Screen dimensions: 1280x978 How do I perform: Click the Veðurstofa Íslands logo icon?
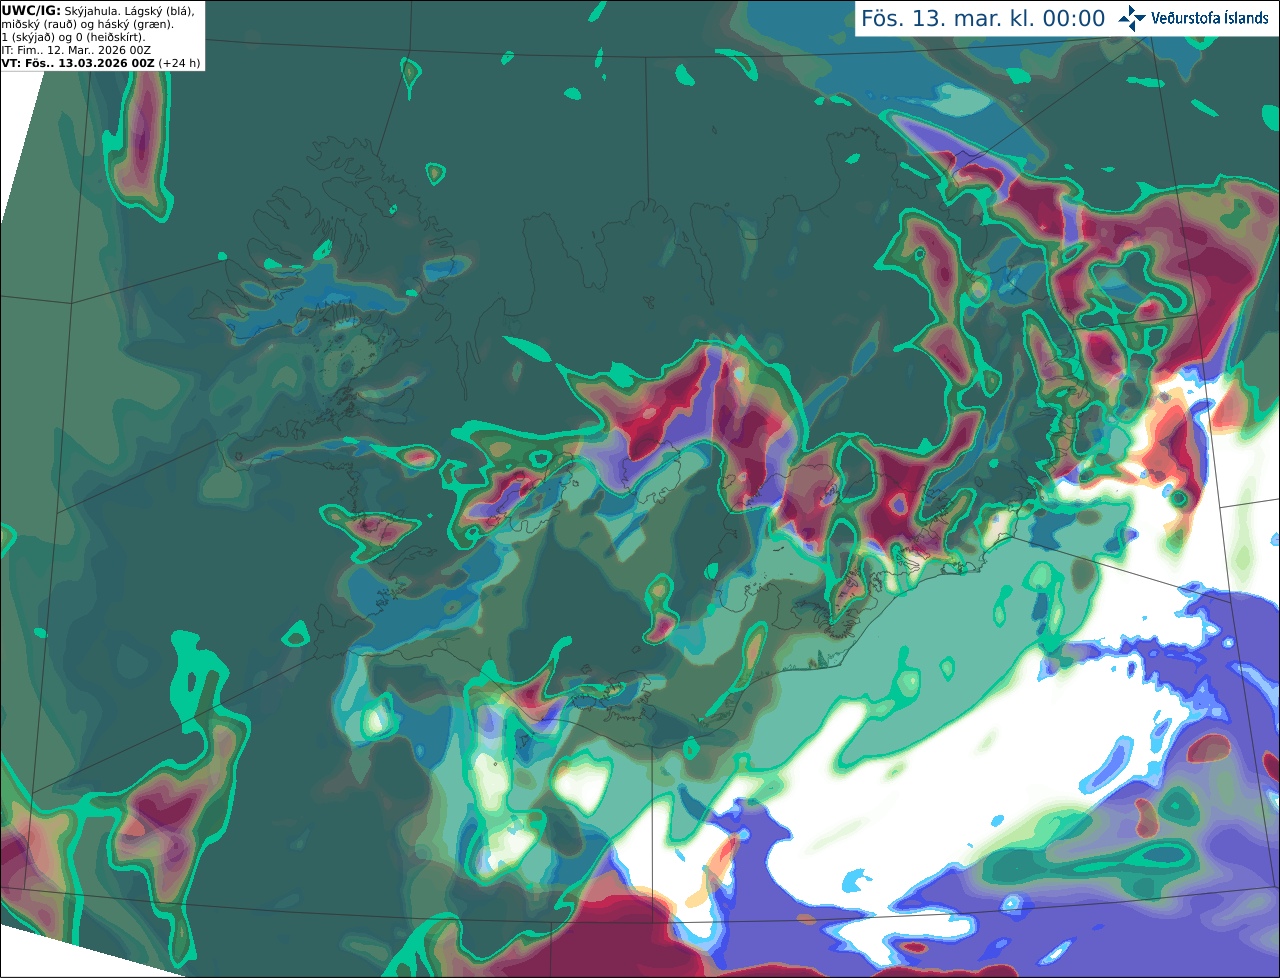pos(1132,18)
